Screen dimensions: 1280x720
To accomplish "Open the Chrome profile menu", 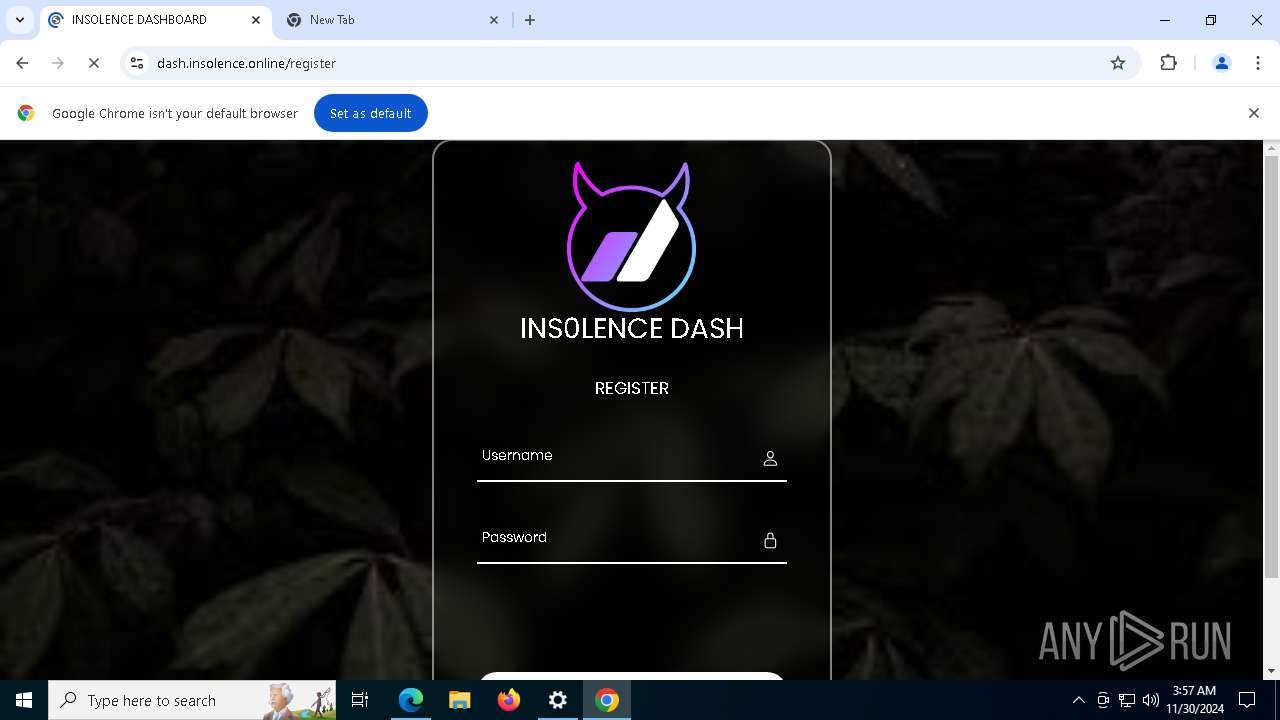I will [1221, 63].
